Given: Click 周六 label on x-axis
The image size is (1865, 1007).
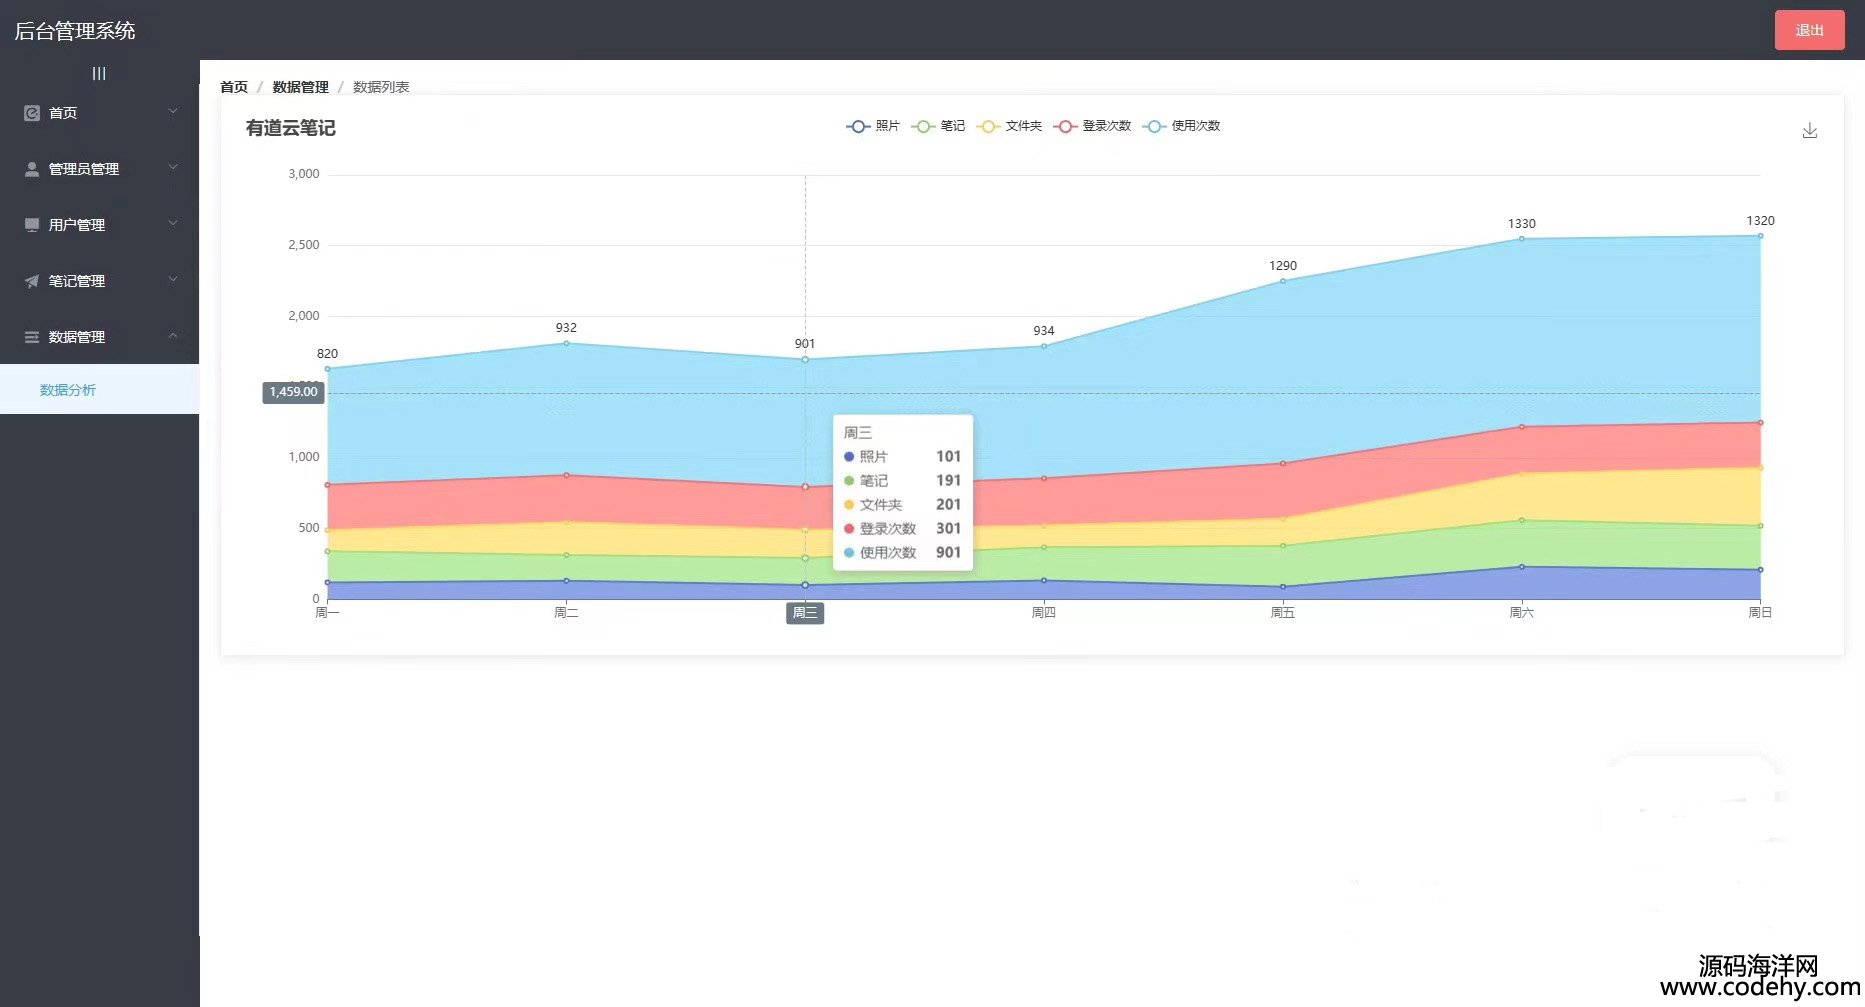Looking at the screenshot, I should point(1521,612).
